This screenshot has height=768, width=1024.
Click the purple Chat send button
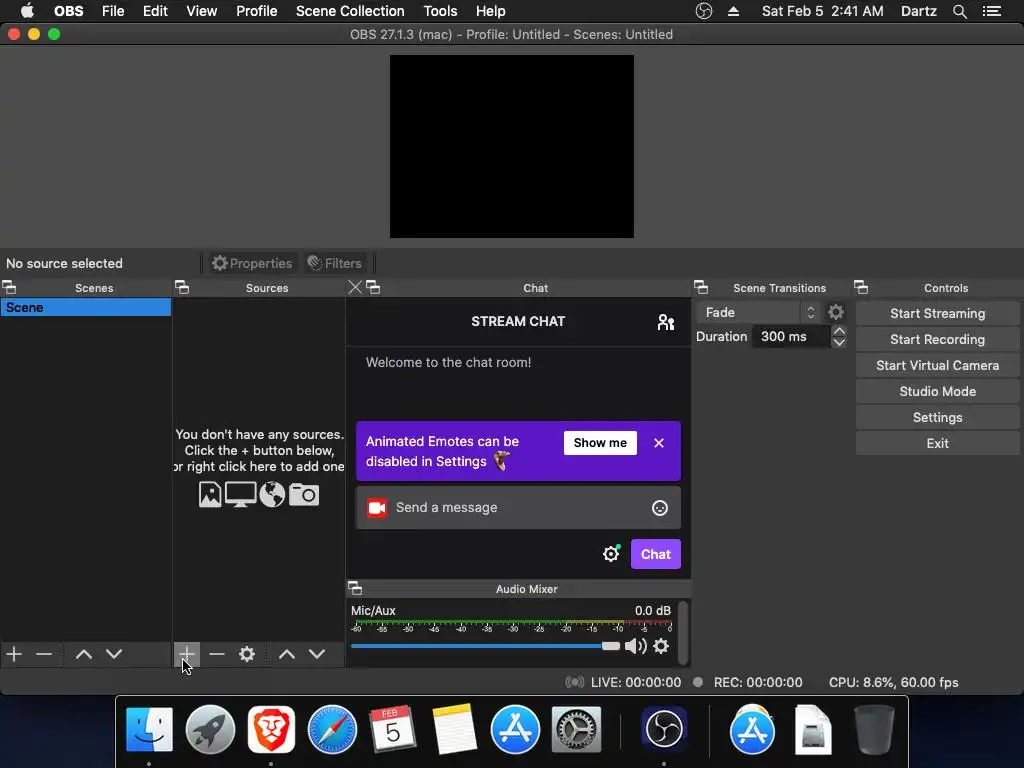(656, 554)
